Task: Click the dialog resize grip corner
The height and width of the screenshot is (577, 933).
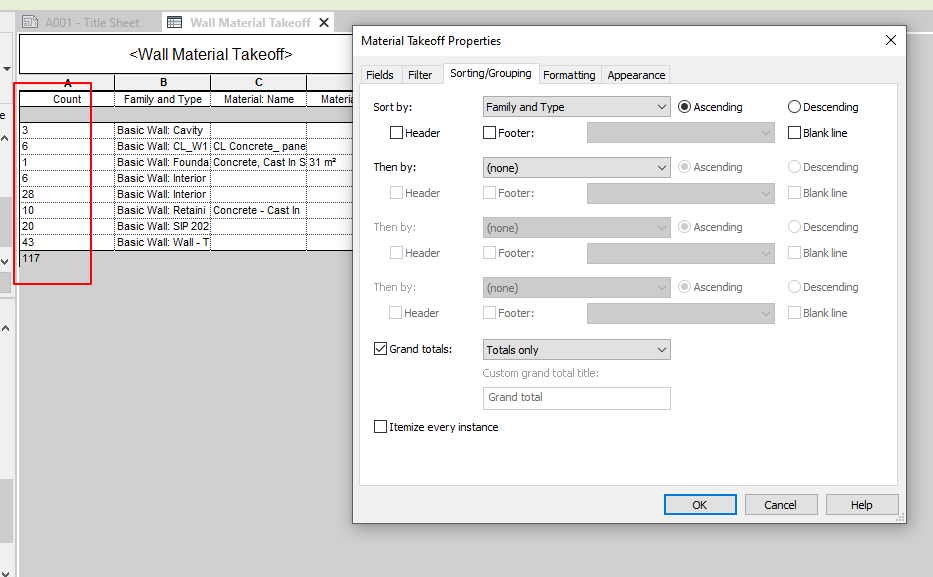Action: (x=900, y=518)
